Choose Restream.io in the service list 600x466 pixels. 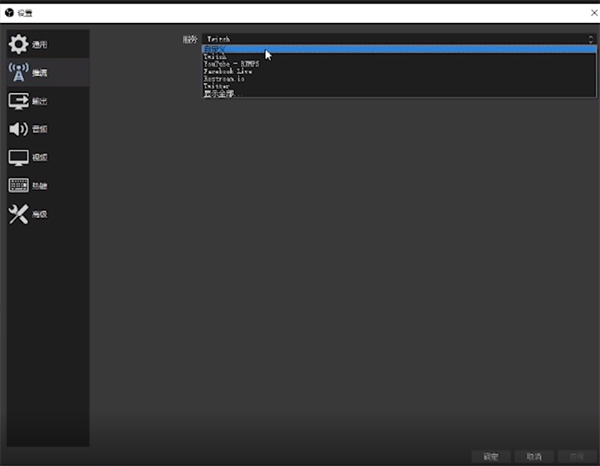point(224,79)
